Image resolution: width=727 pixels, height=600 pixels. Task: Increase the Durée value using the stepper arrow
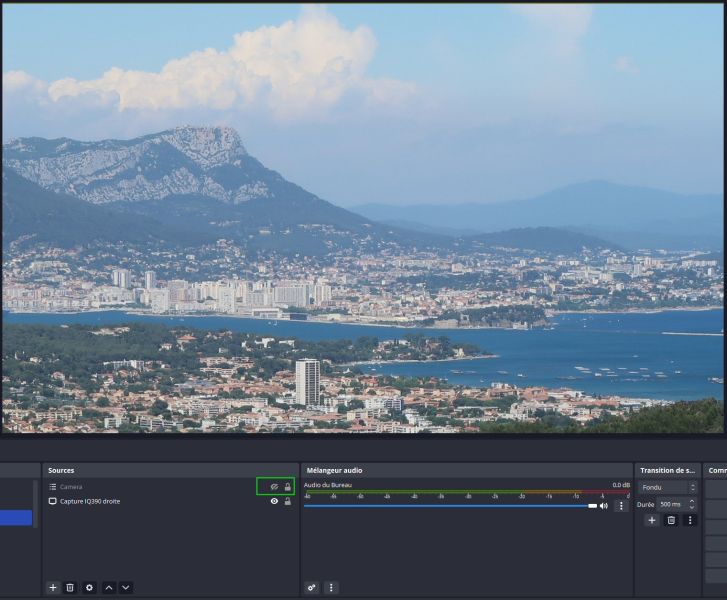692,501
